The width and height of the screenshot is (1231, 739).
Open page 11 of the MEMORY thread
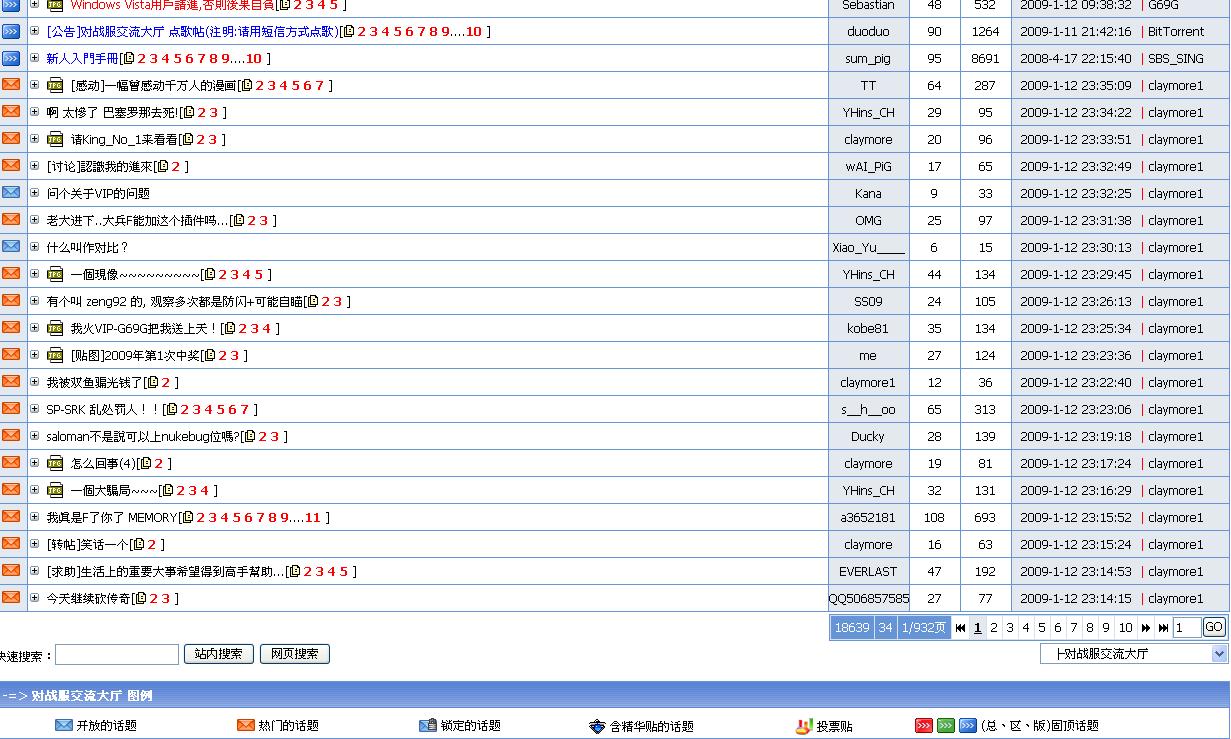(x=312, y=518)
